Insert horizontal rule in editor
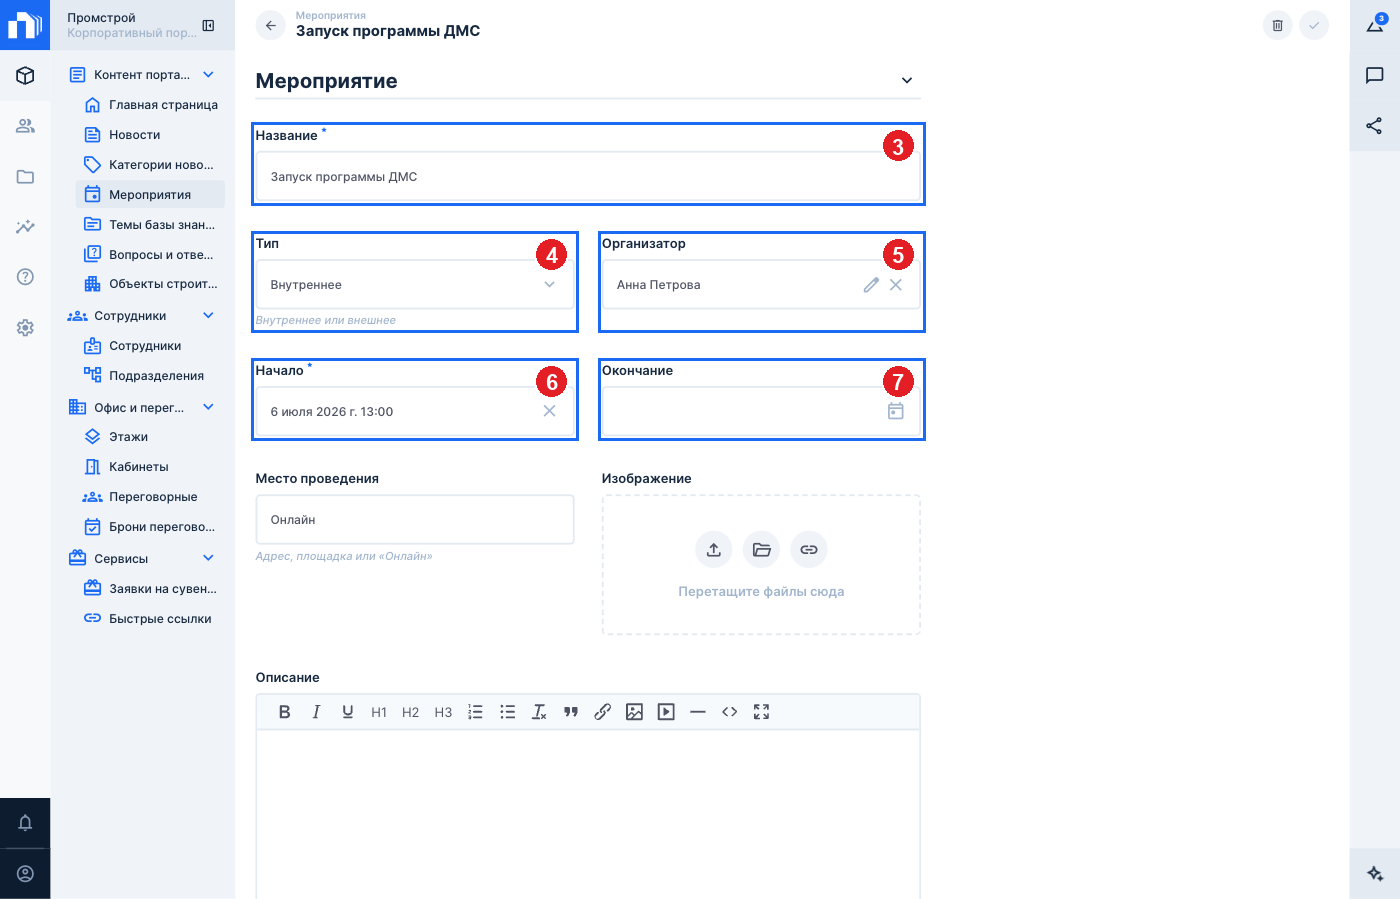This screenshot has height=899, width=1400. point(698,712)
